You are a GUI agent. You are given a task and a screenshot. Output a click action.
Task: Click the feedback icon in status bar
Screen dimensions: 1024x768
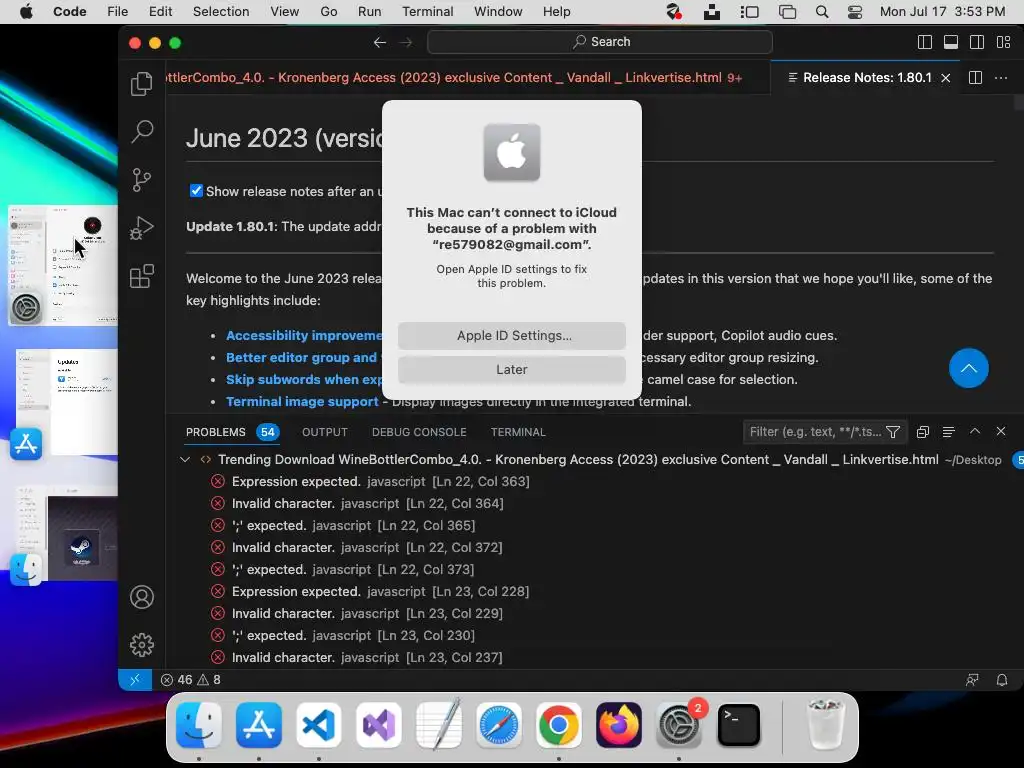pyautogui.click(x=972, y=680)
